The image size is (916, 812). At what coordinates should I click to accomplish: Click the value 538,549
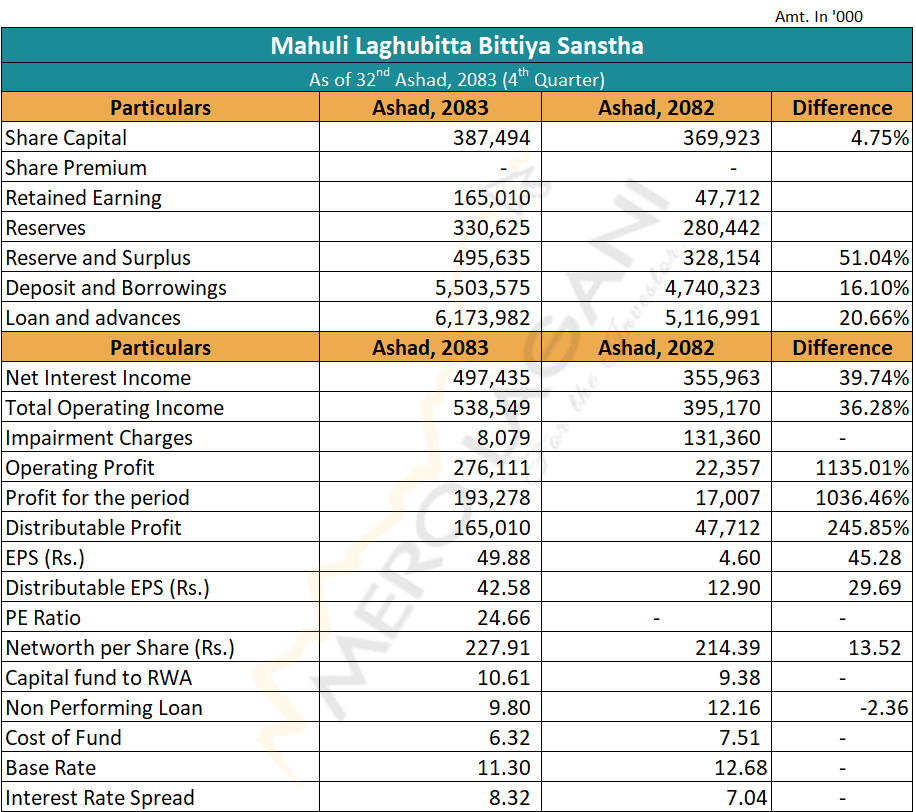pos(491,408)
